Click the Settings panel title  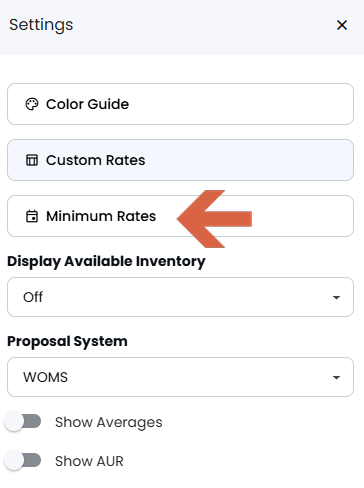(41, 25)
